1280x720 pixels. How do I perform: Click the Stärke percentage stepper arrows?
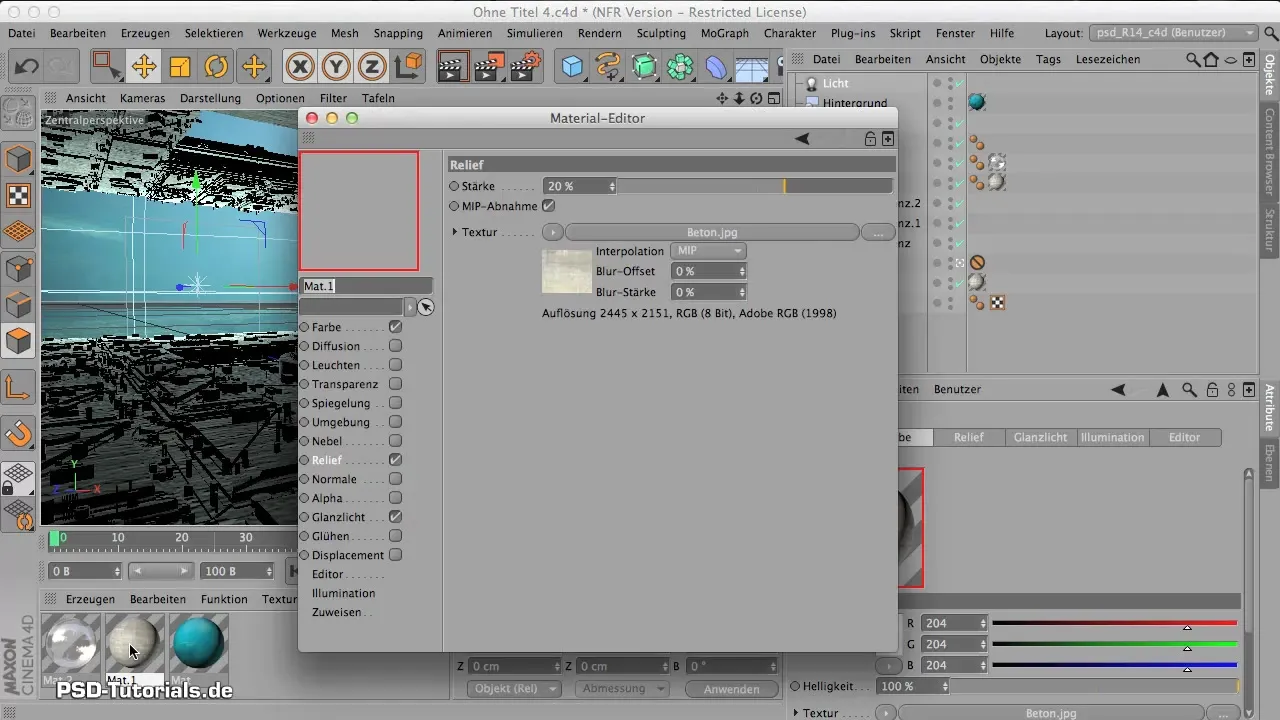pos(611,186)
